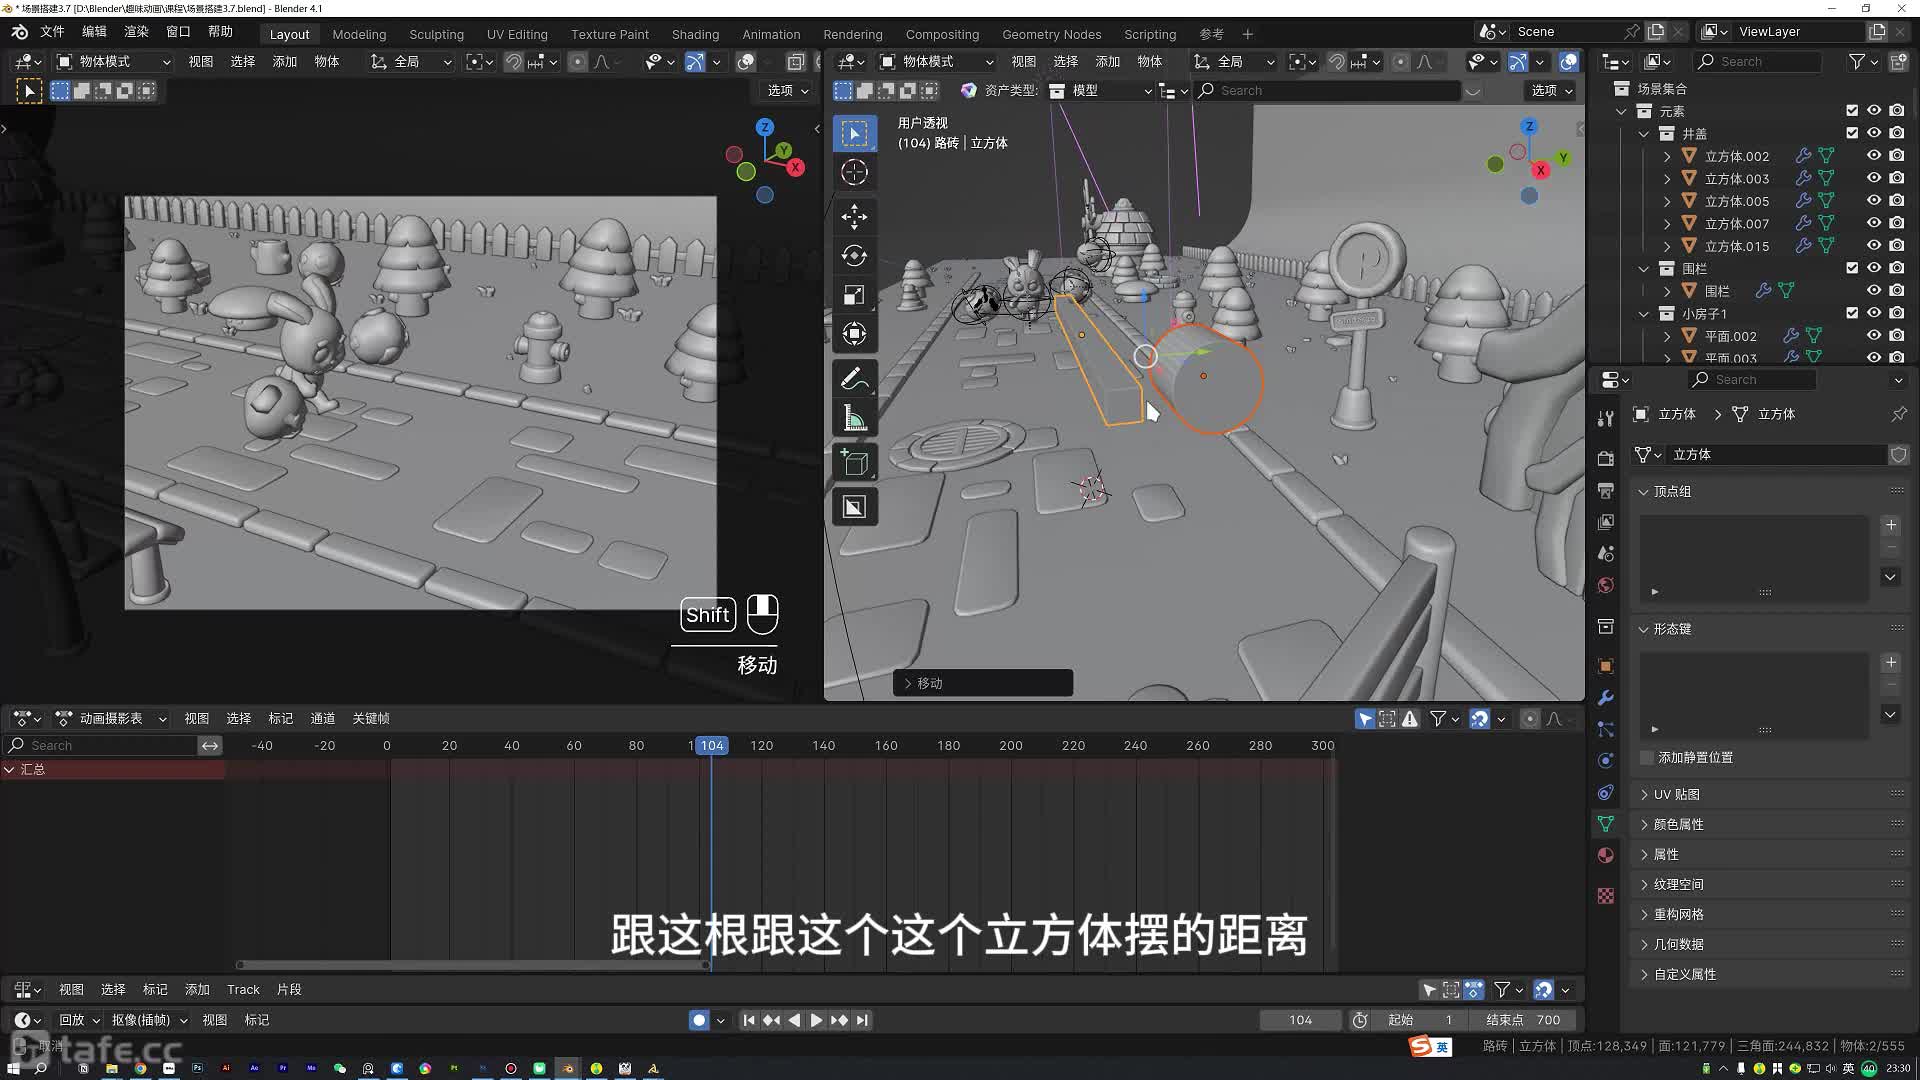
Task: Toggle auto keying record button
Action: (699, 1020)
